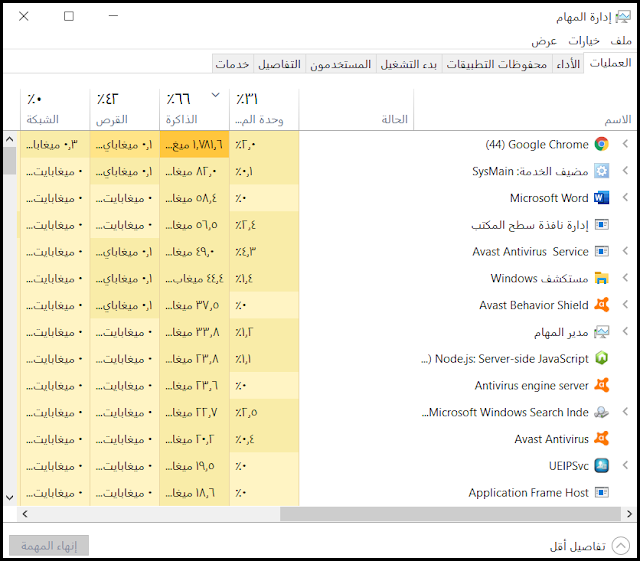640x561 pixels.
Task: Click Microsoft Word memory value ٥٨,٤
Action: 194,198
